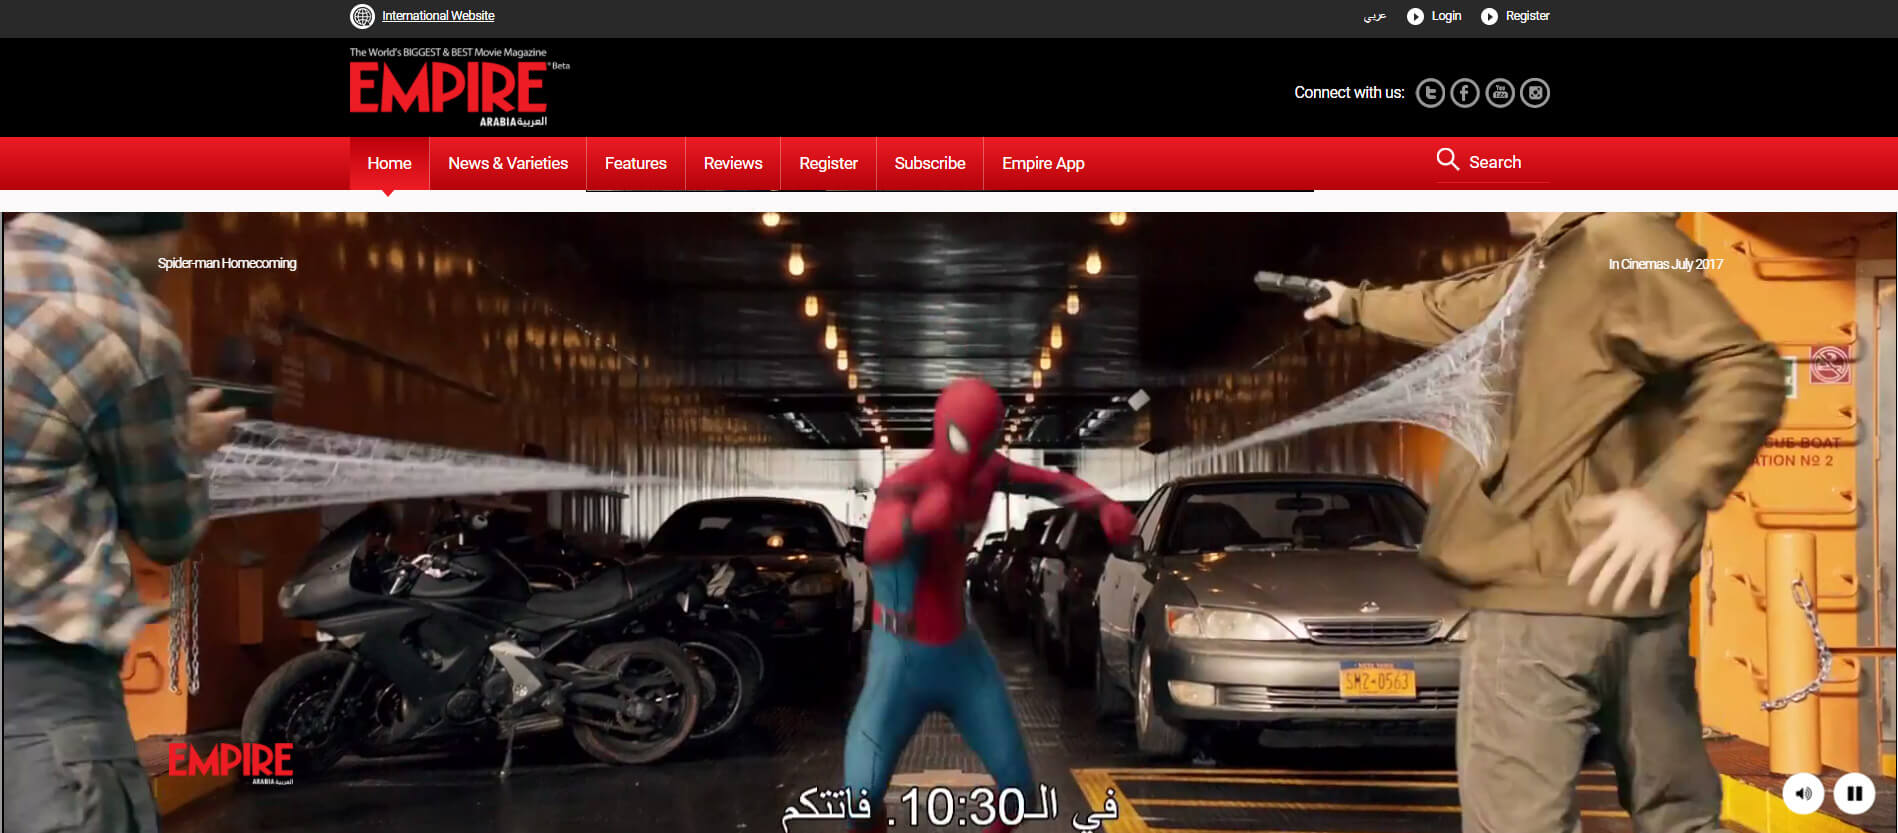Open the International Website link
Viewport: 1898px width, 833px height.
[438, 16]
